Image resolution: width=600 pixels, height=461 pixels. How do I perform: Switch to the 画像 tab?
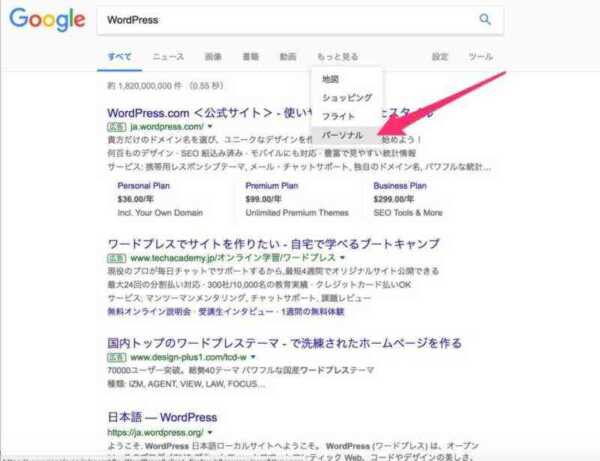click(x=213, y=57)
